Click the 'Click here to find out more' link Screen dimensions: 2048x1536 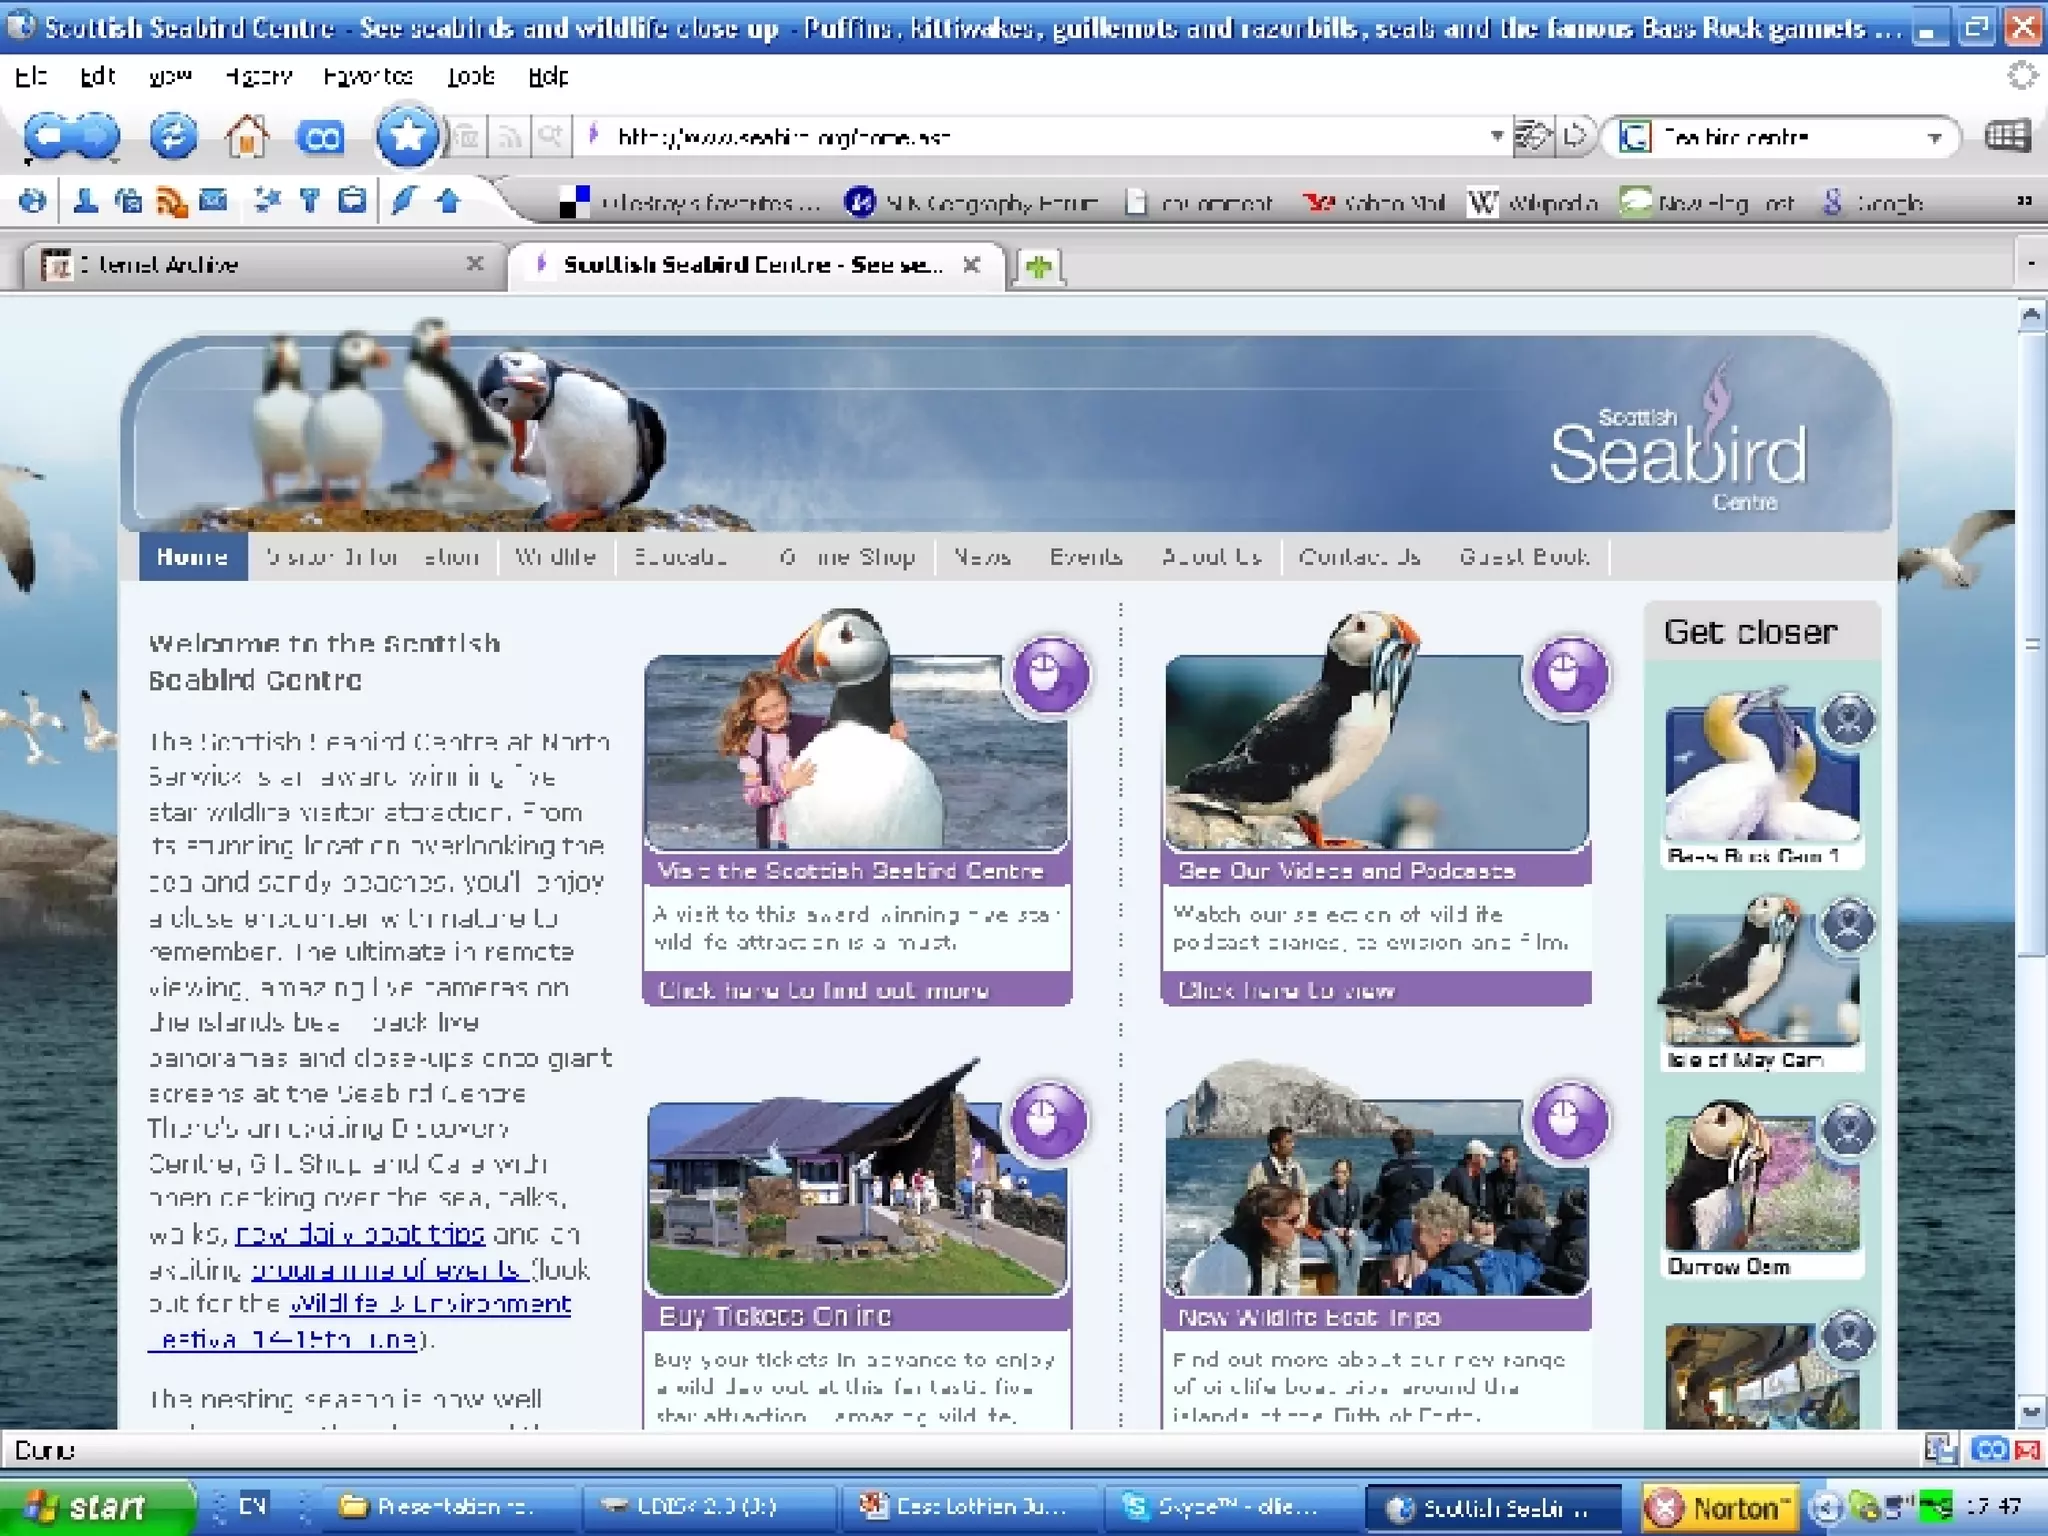click(823, 990)
